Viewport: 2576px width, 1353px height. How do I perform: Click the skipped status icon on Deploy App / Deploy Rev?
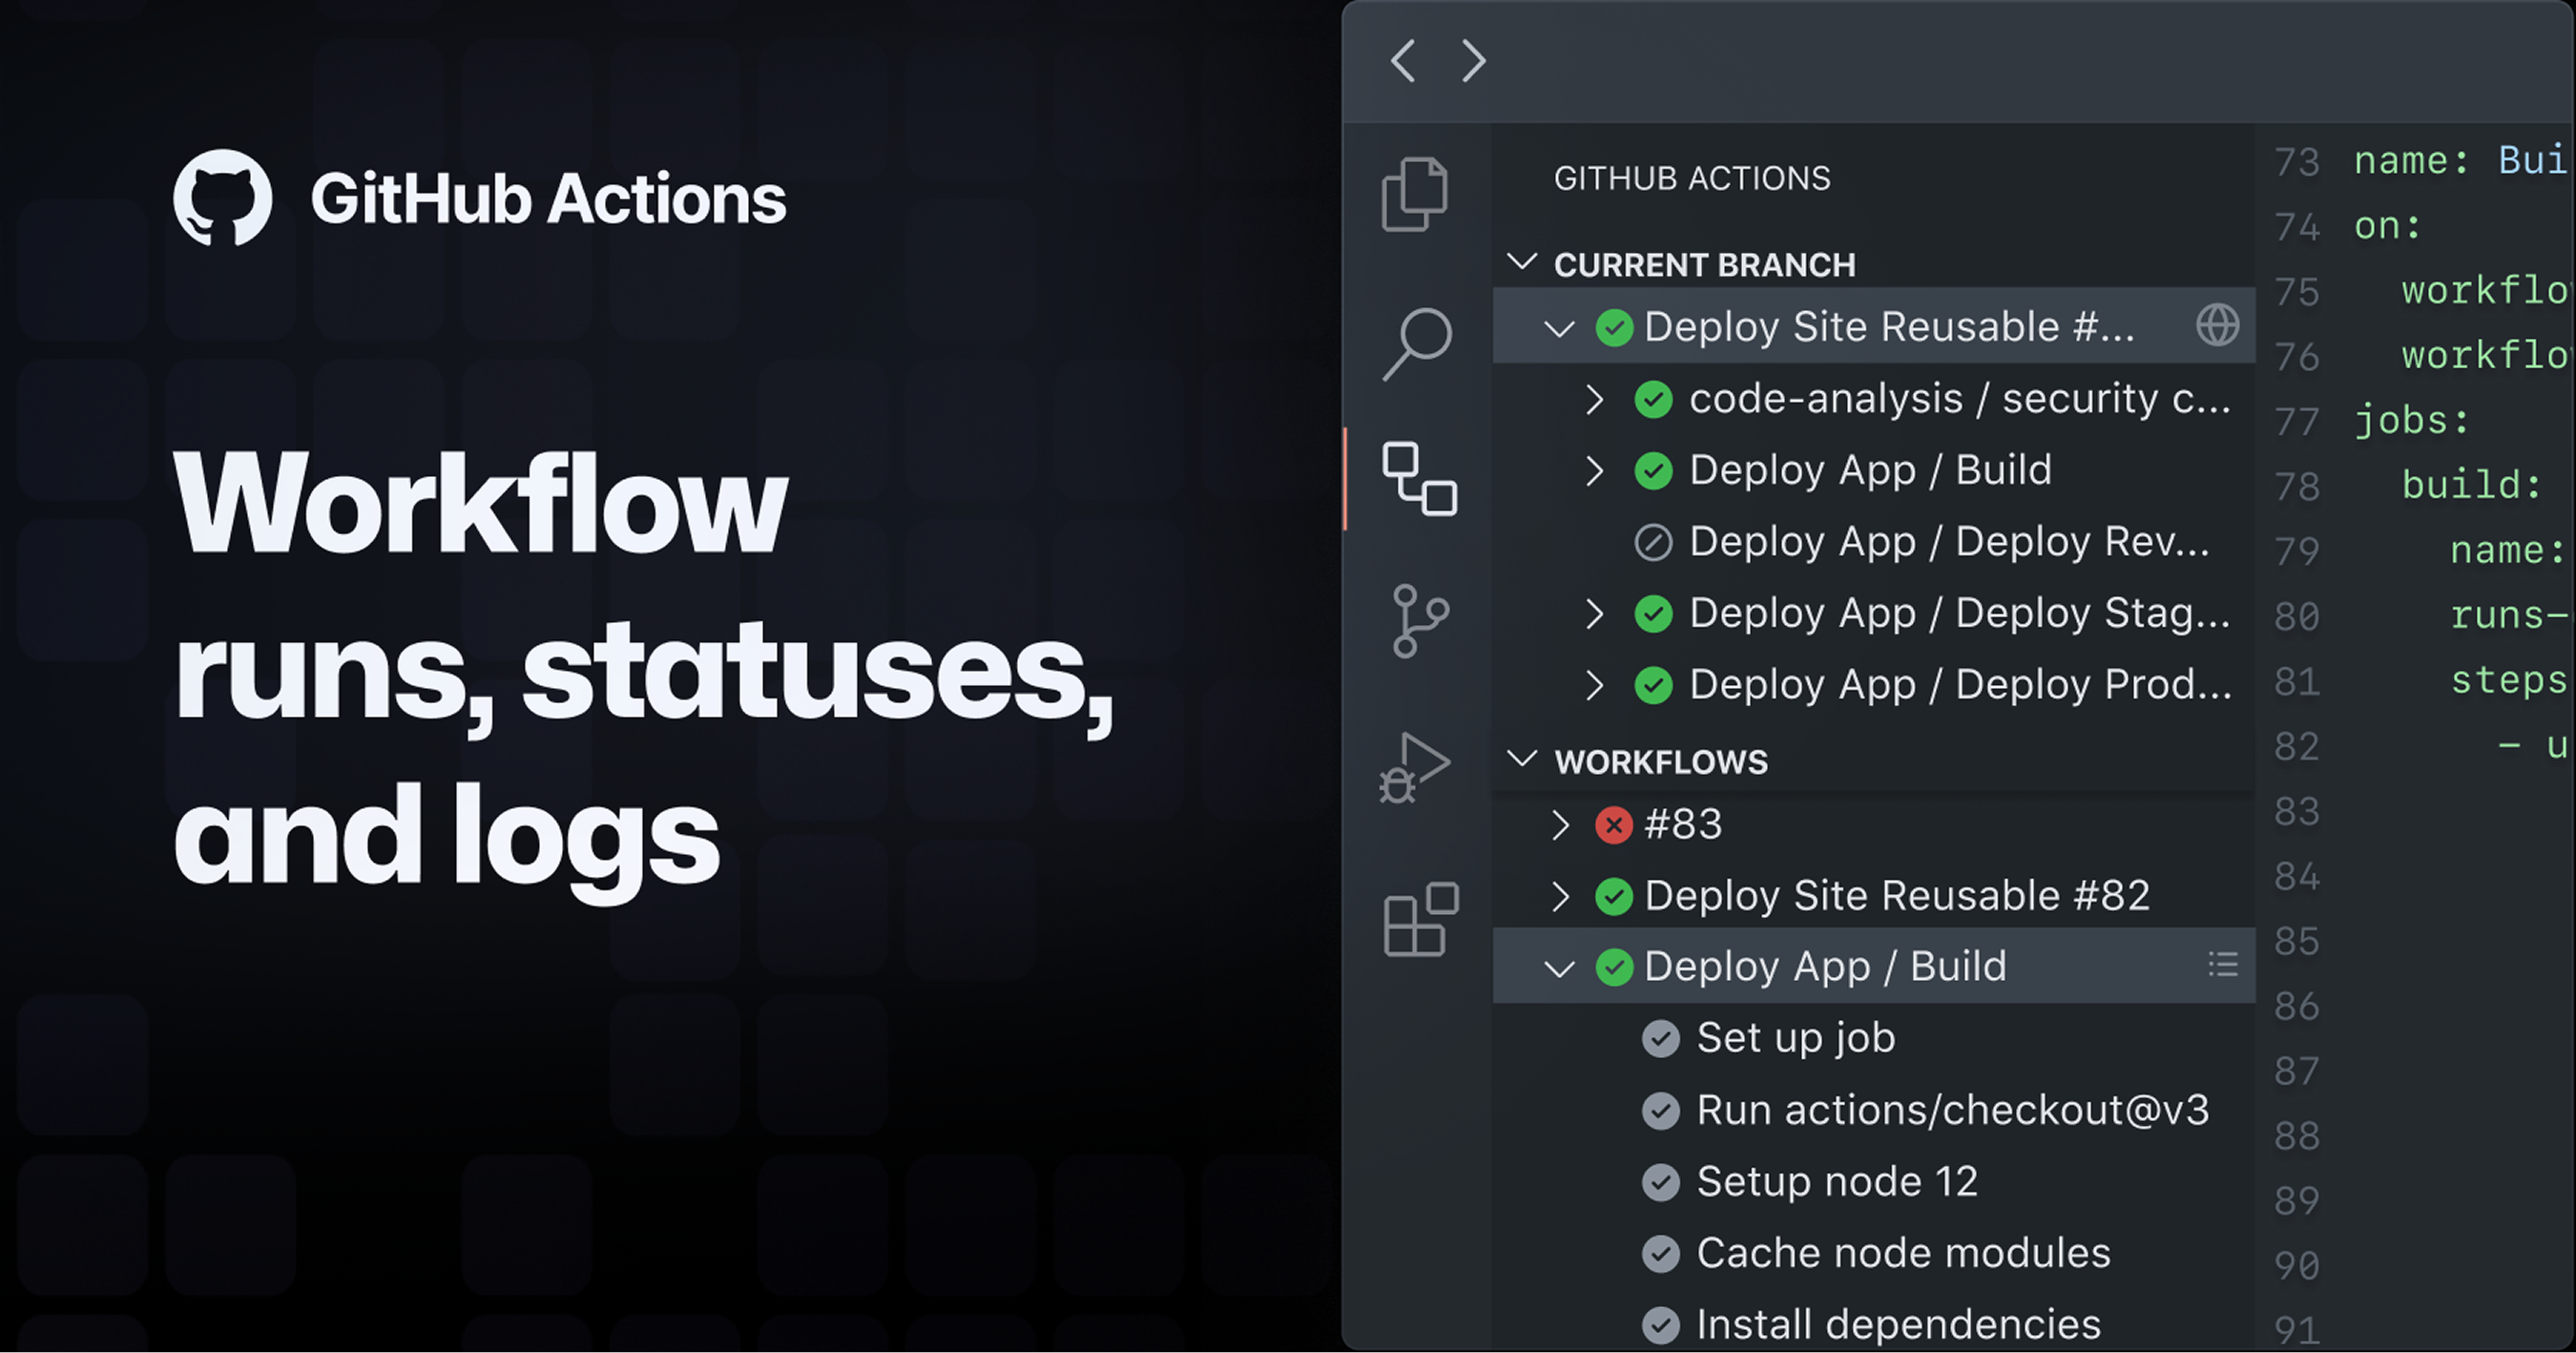pyautogui.click(x=1652, y=541)
